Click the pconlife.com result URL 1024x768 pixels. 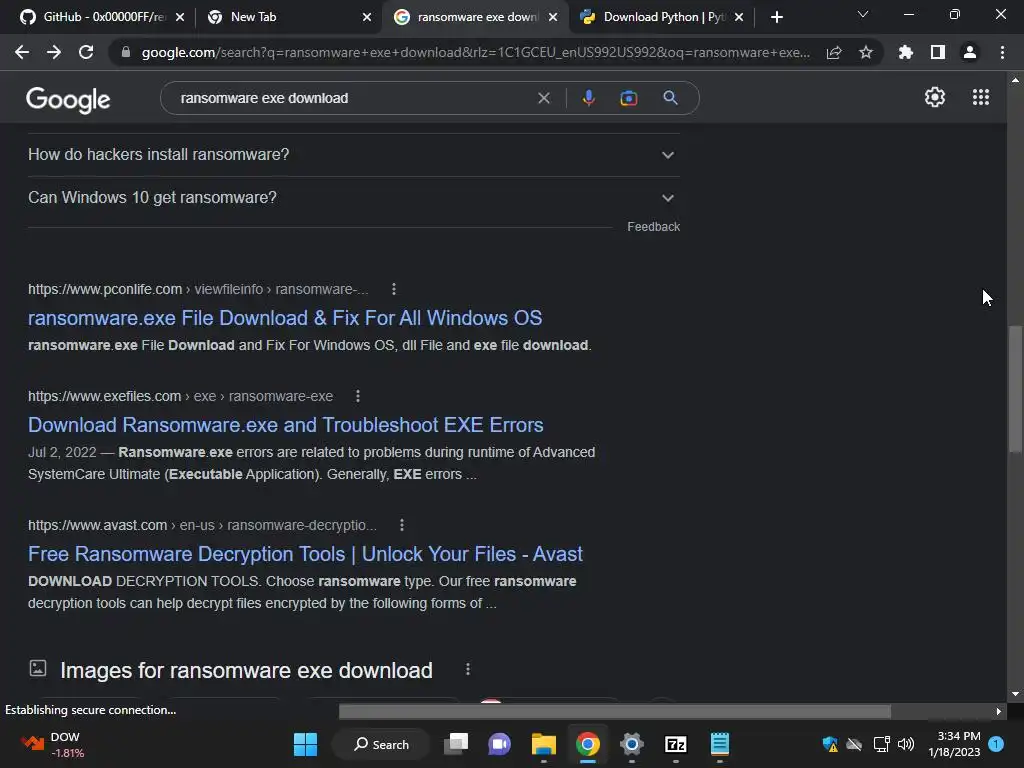click(198, 289)
